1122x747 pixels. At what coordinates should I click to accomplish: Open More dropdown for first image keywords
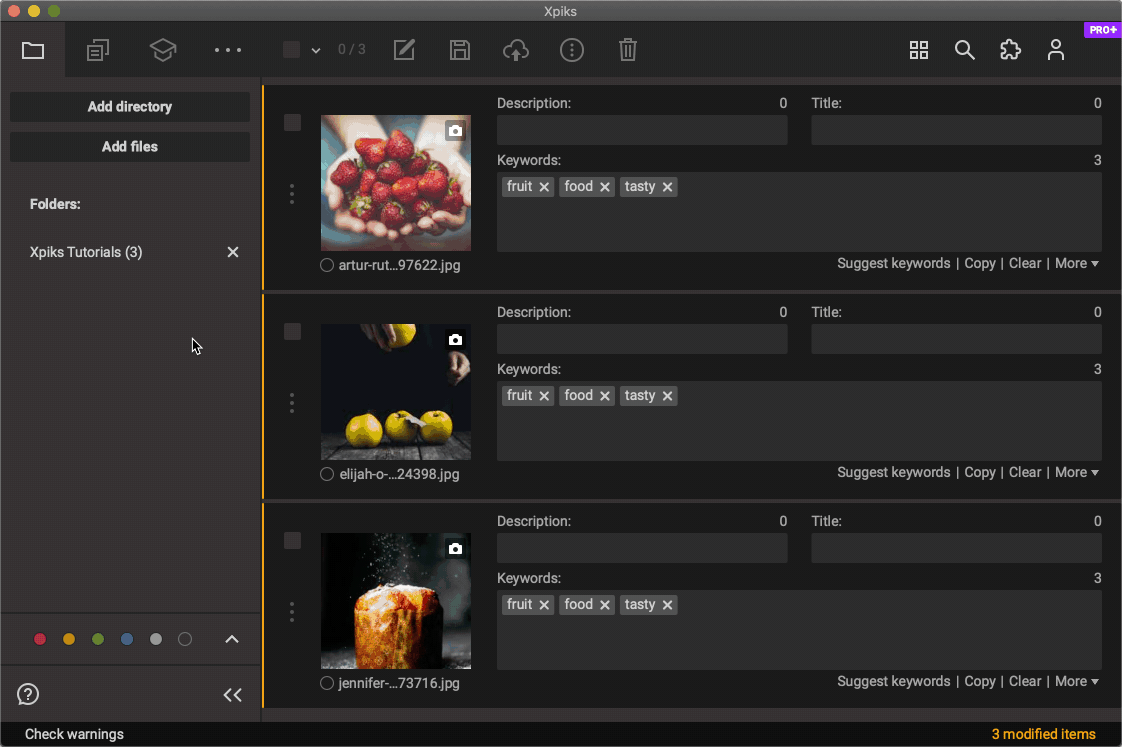click(1076, 263)
